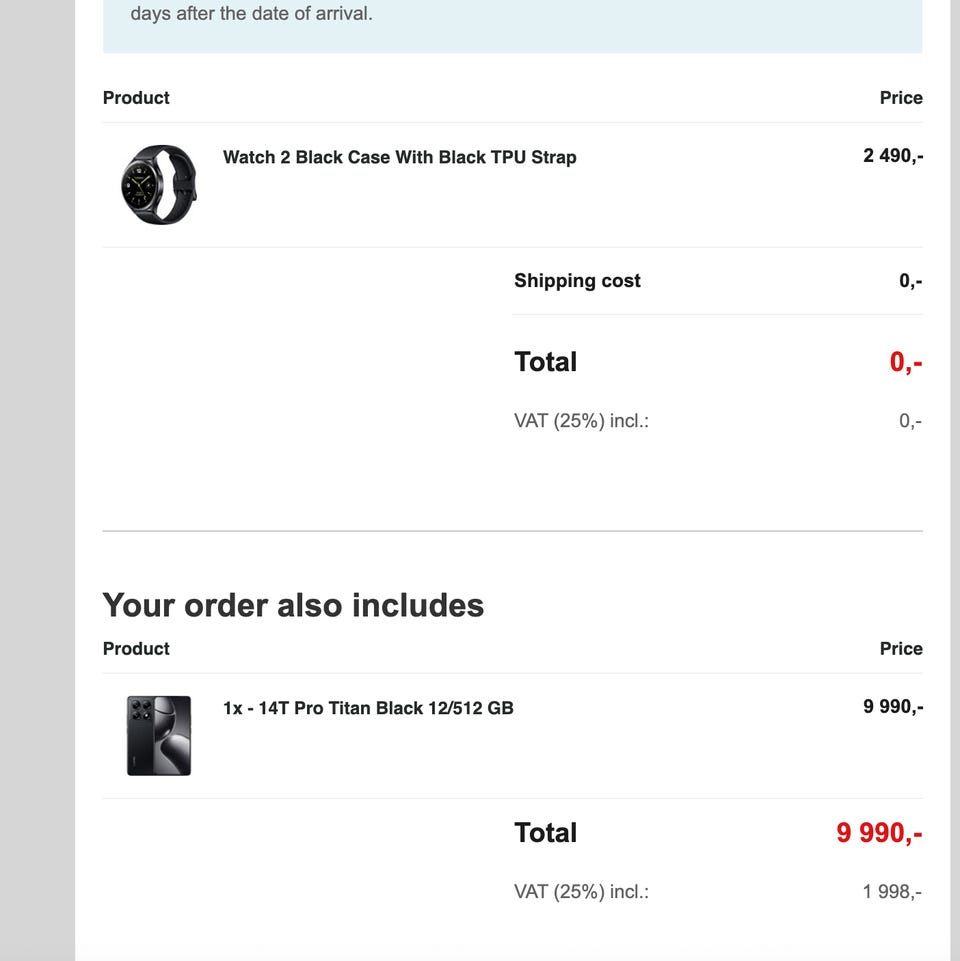Click the Total label above first VAT line
Viewport: 960px width, 961px height.
point(545,362)
